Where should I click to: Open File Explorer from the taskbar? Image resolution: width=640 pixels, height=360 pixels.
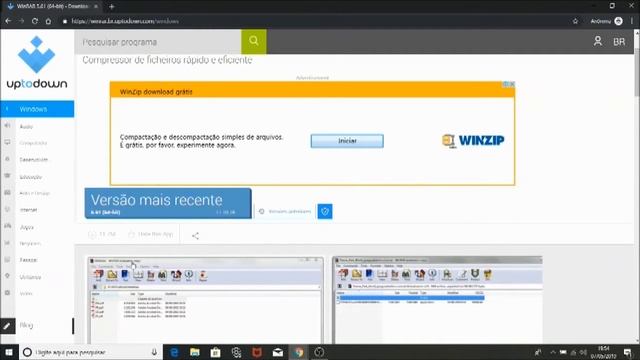click(x=195, y=352)
